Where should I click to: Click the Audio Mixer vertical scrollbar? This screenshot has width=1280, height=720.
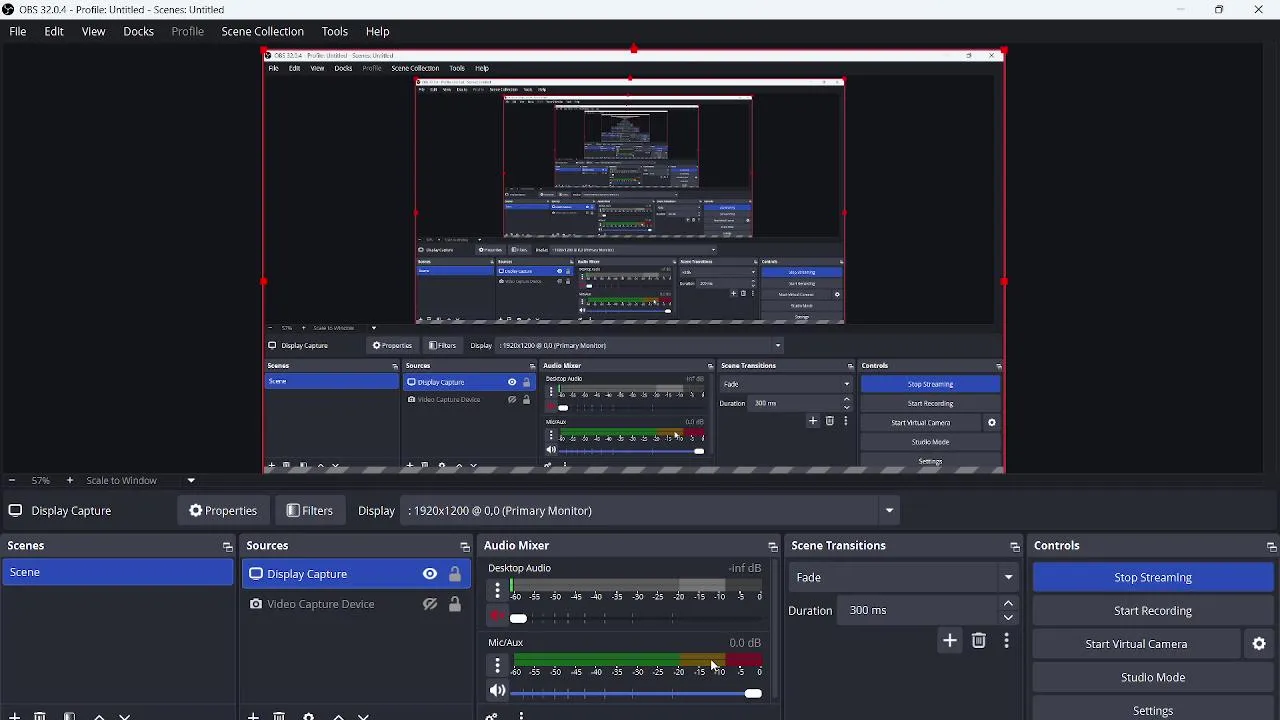click(x=775, y=630)
